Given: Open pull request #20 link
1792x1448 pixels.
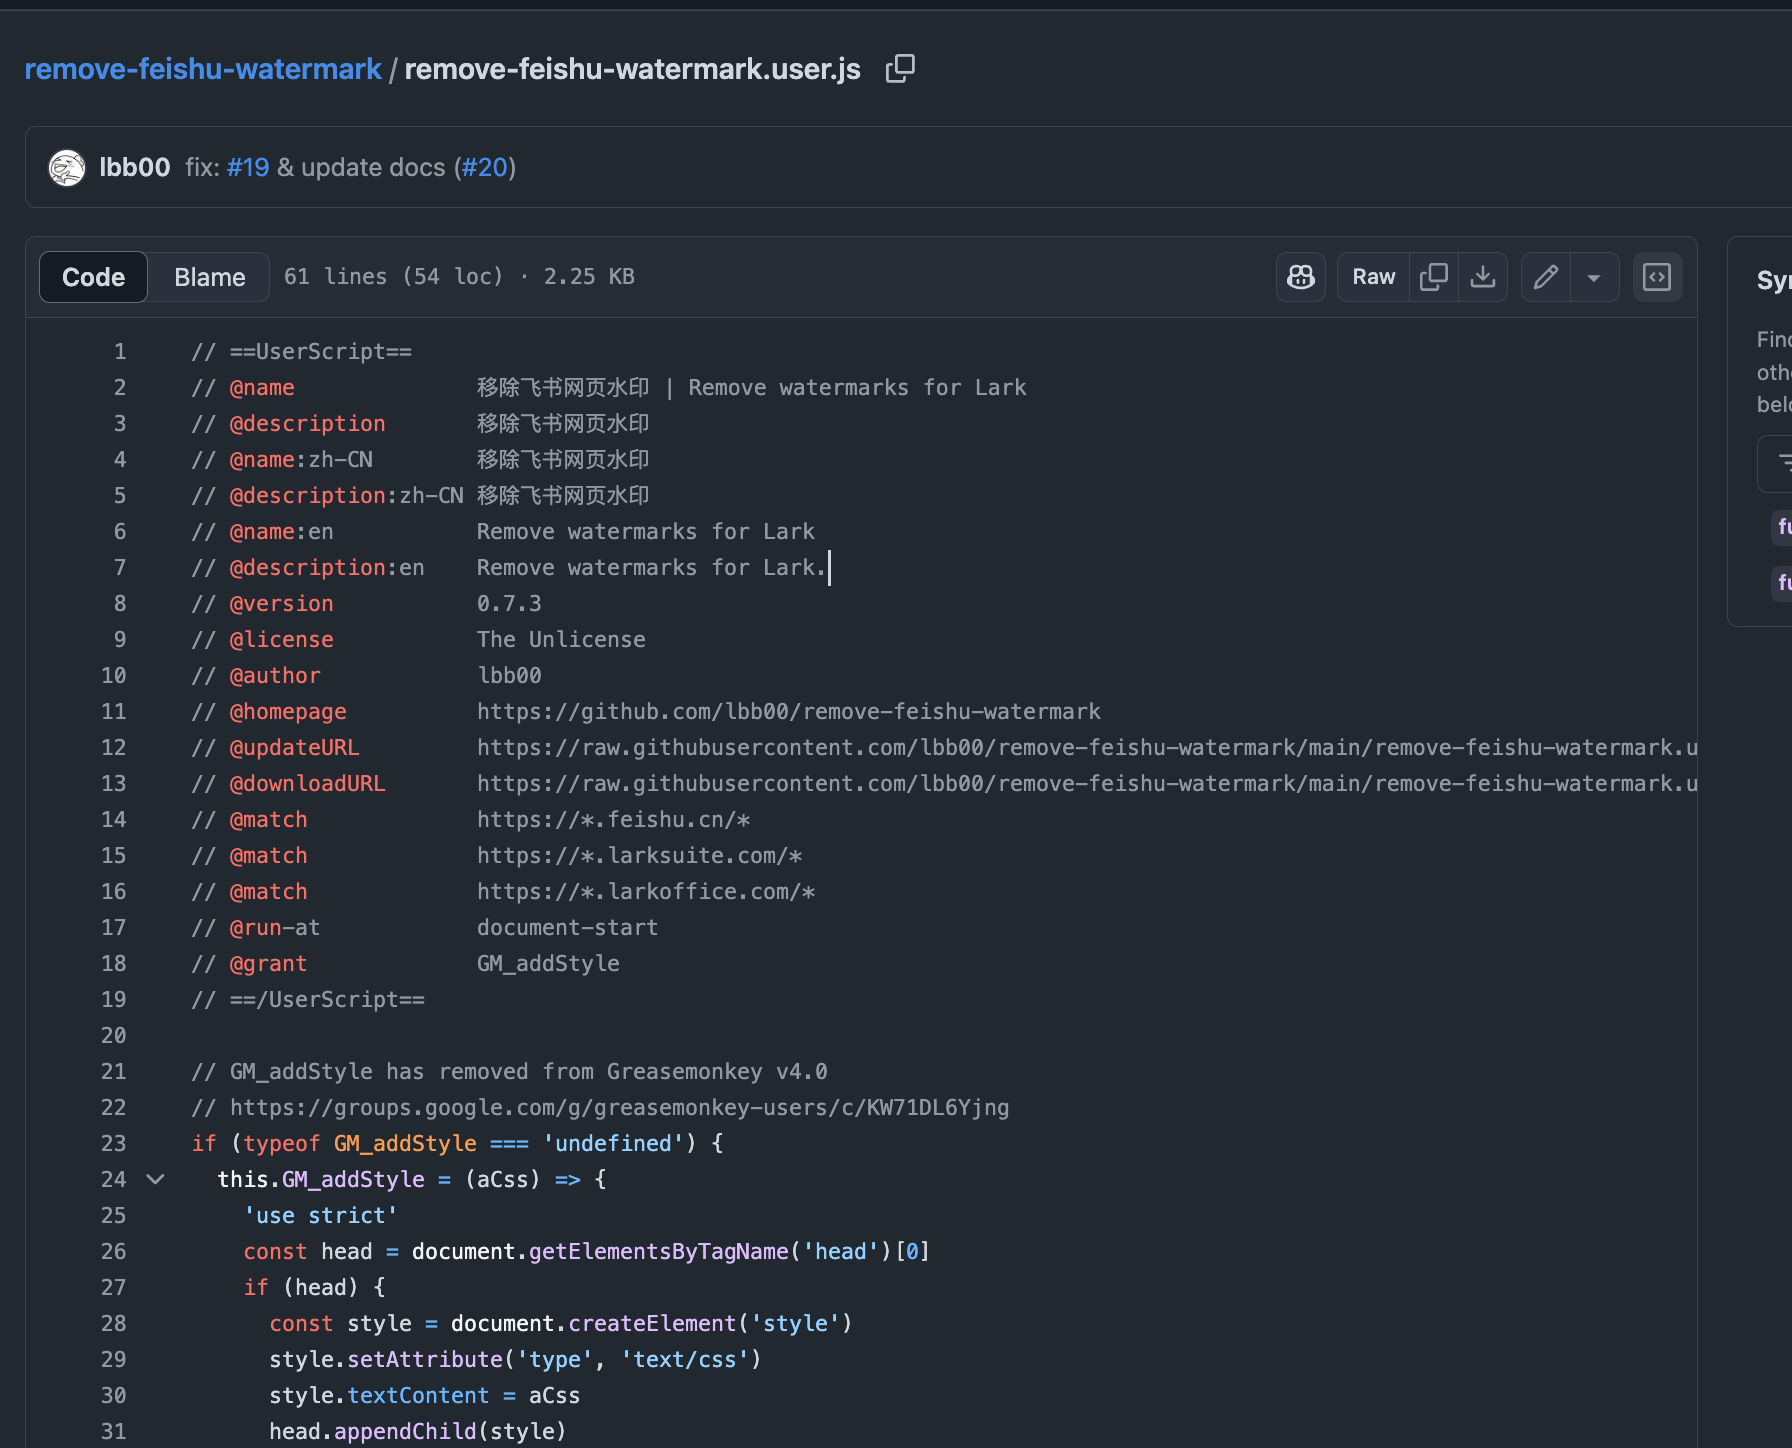Looking at the screenshot, I should [x=485, y=168].
